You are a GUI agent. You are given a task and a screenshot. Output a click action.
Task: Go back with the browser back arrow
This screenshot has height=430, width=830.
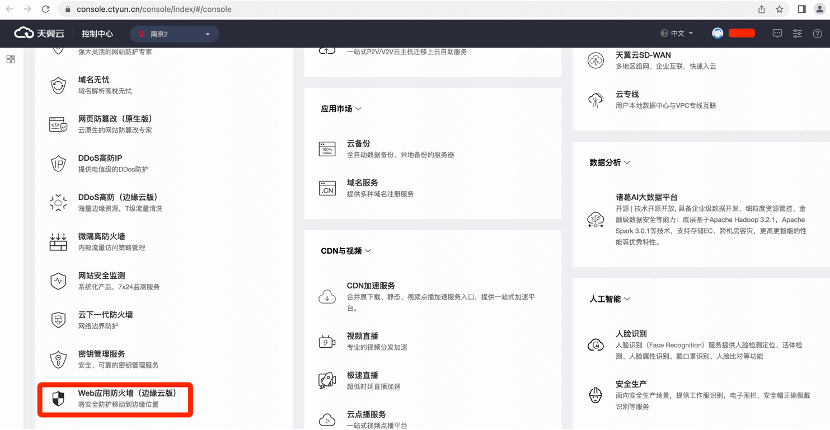(10, 9)
